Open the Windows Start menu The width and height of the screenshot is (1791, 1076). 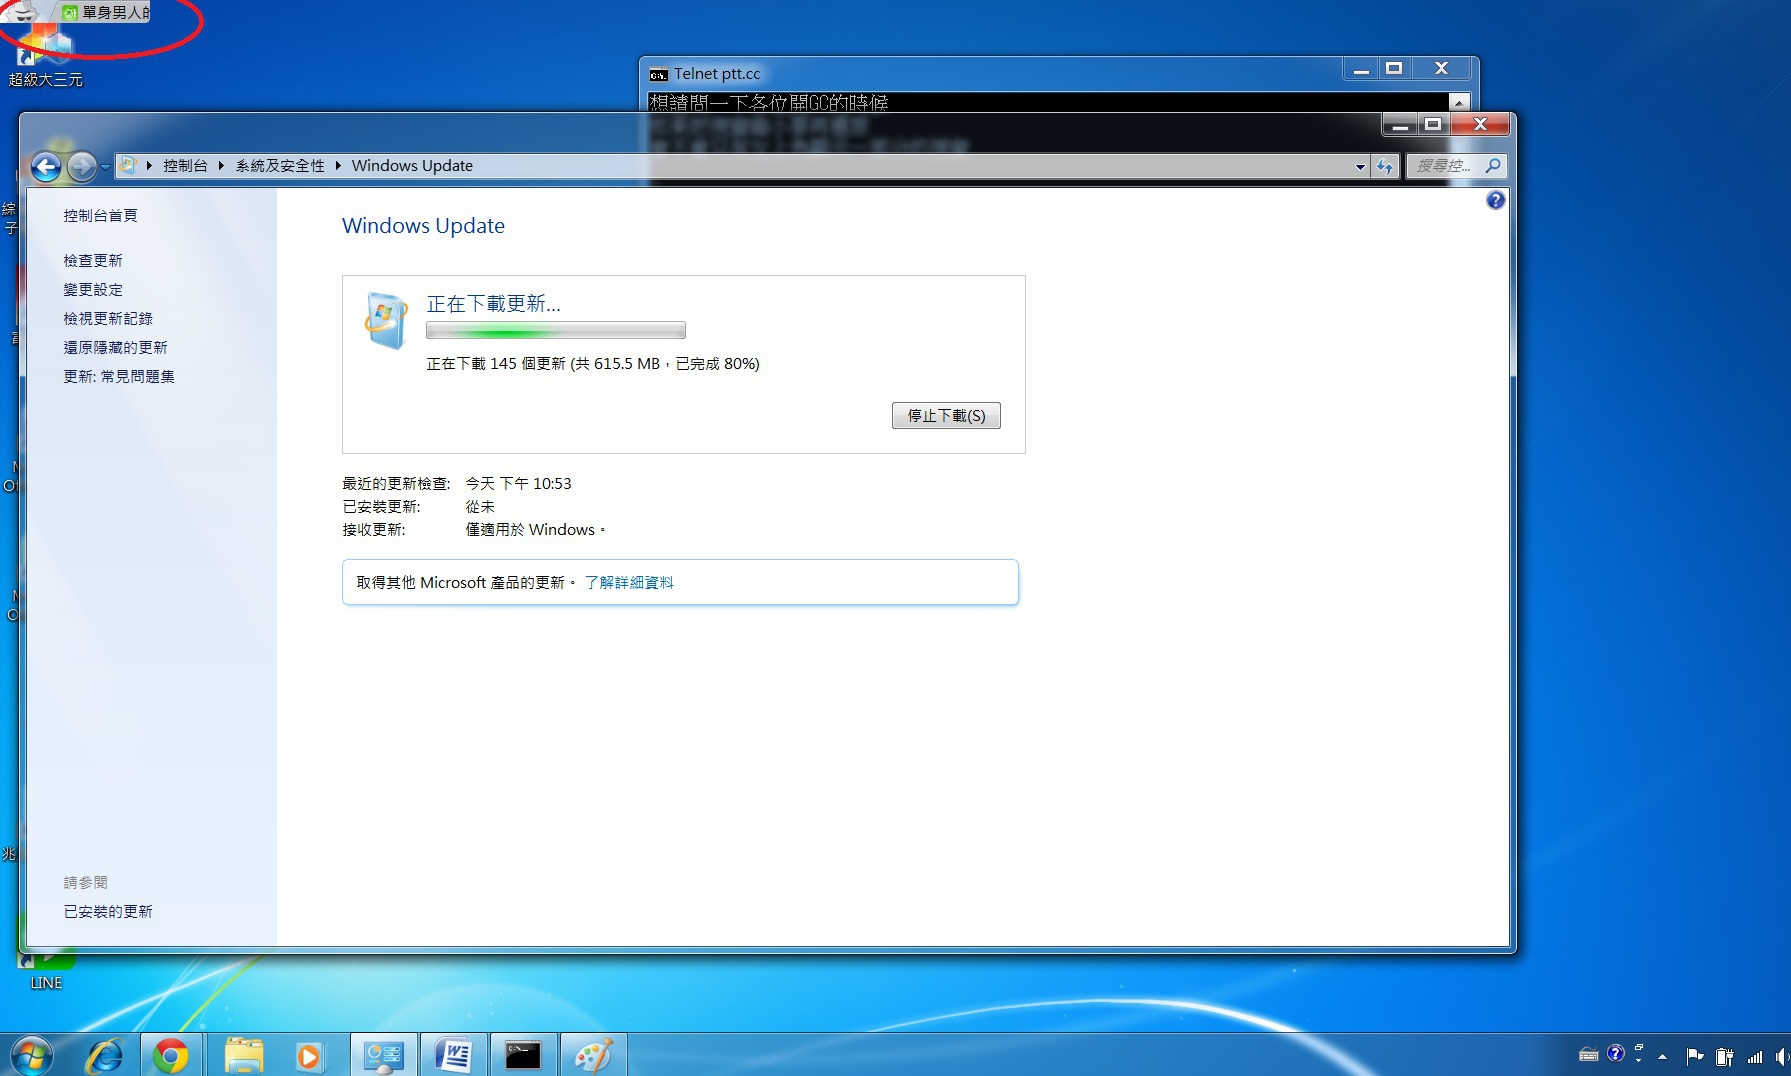click(x=30, y=1056)
